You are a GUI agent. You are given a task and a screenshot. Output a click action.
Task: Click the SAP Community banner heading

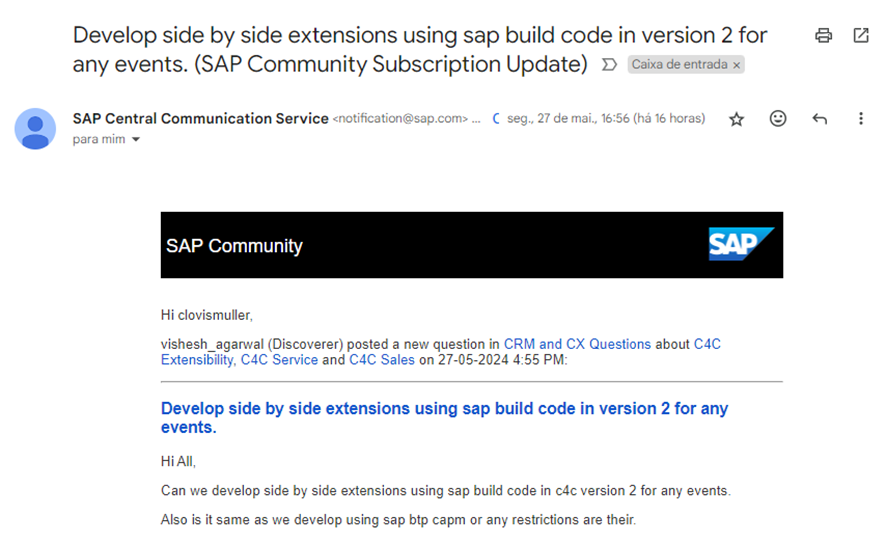pos(234,246)
